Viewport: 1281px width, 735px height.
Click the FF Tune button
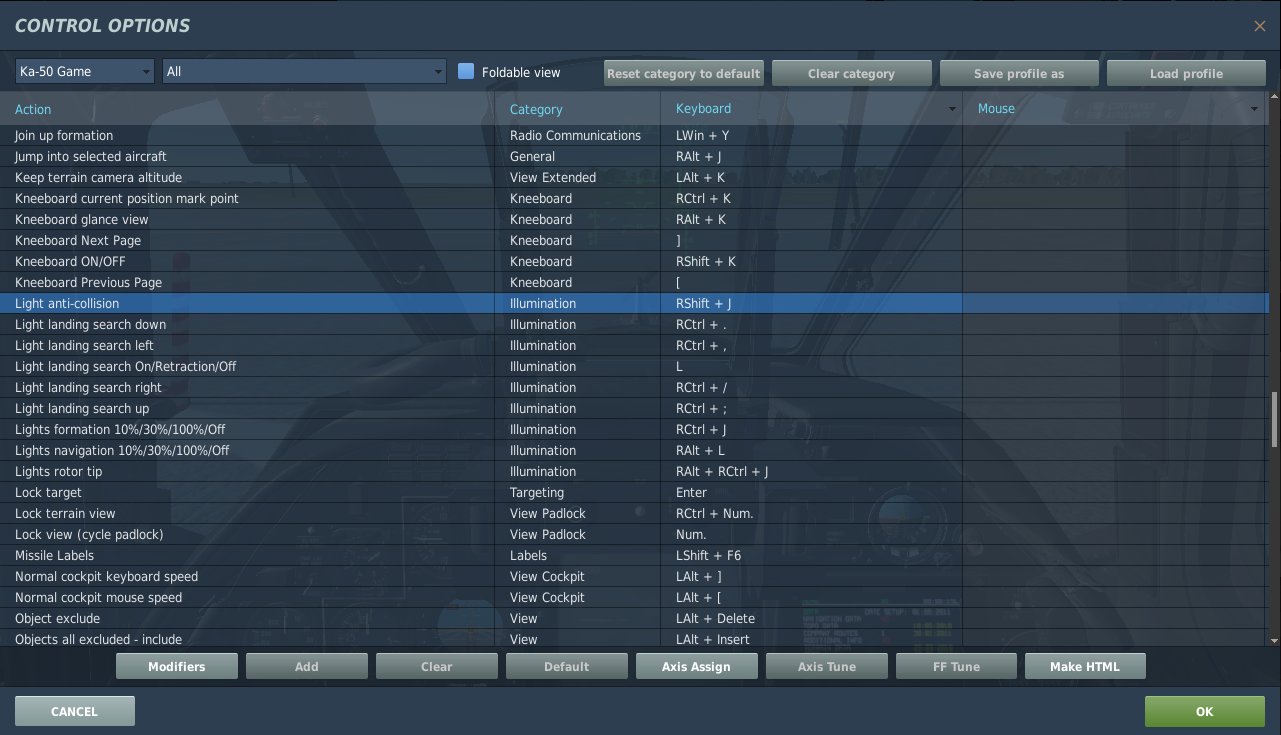click(957, 666)
